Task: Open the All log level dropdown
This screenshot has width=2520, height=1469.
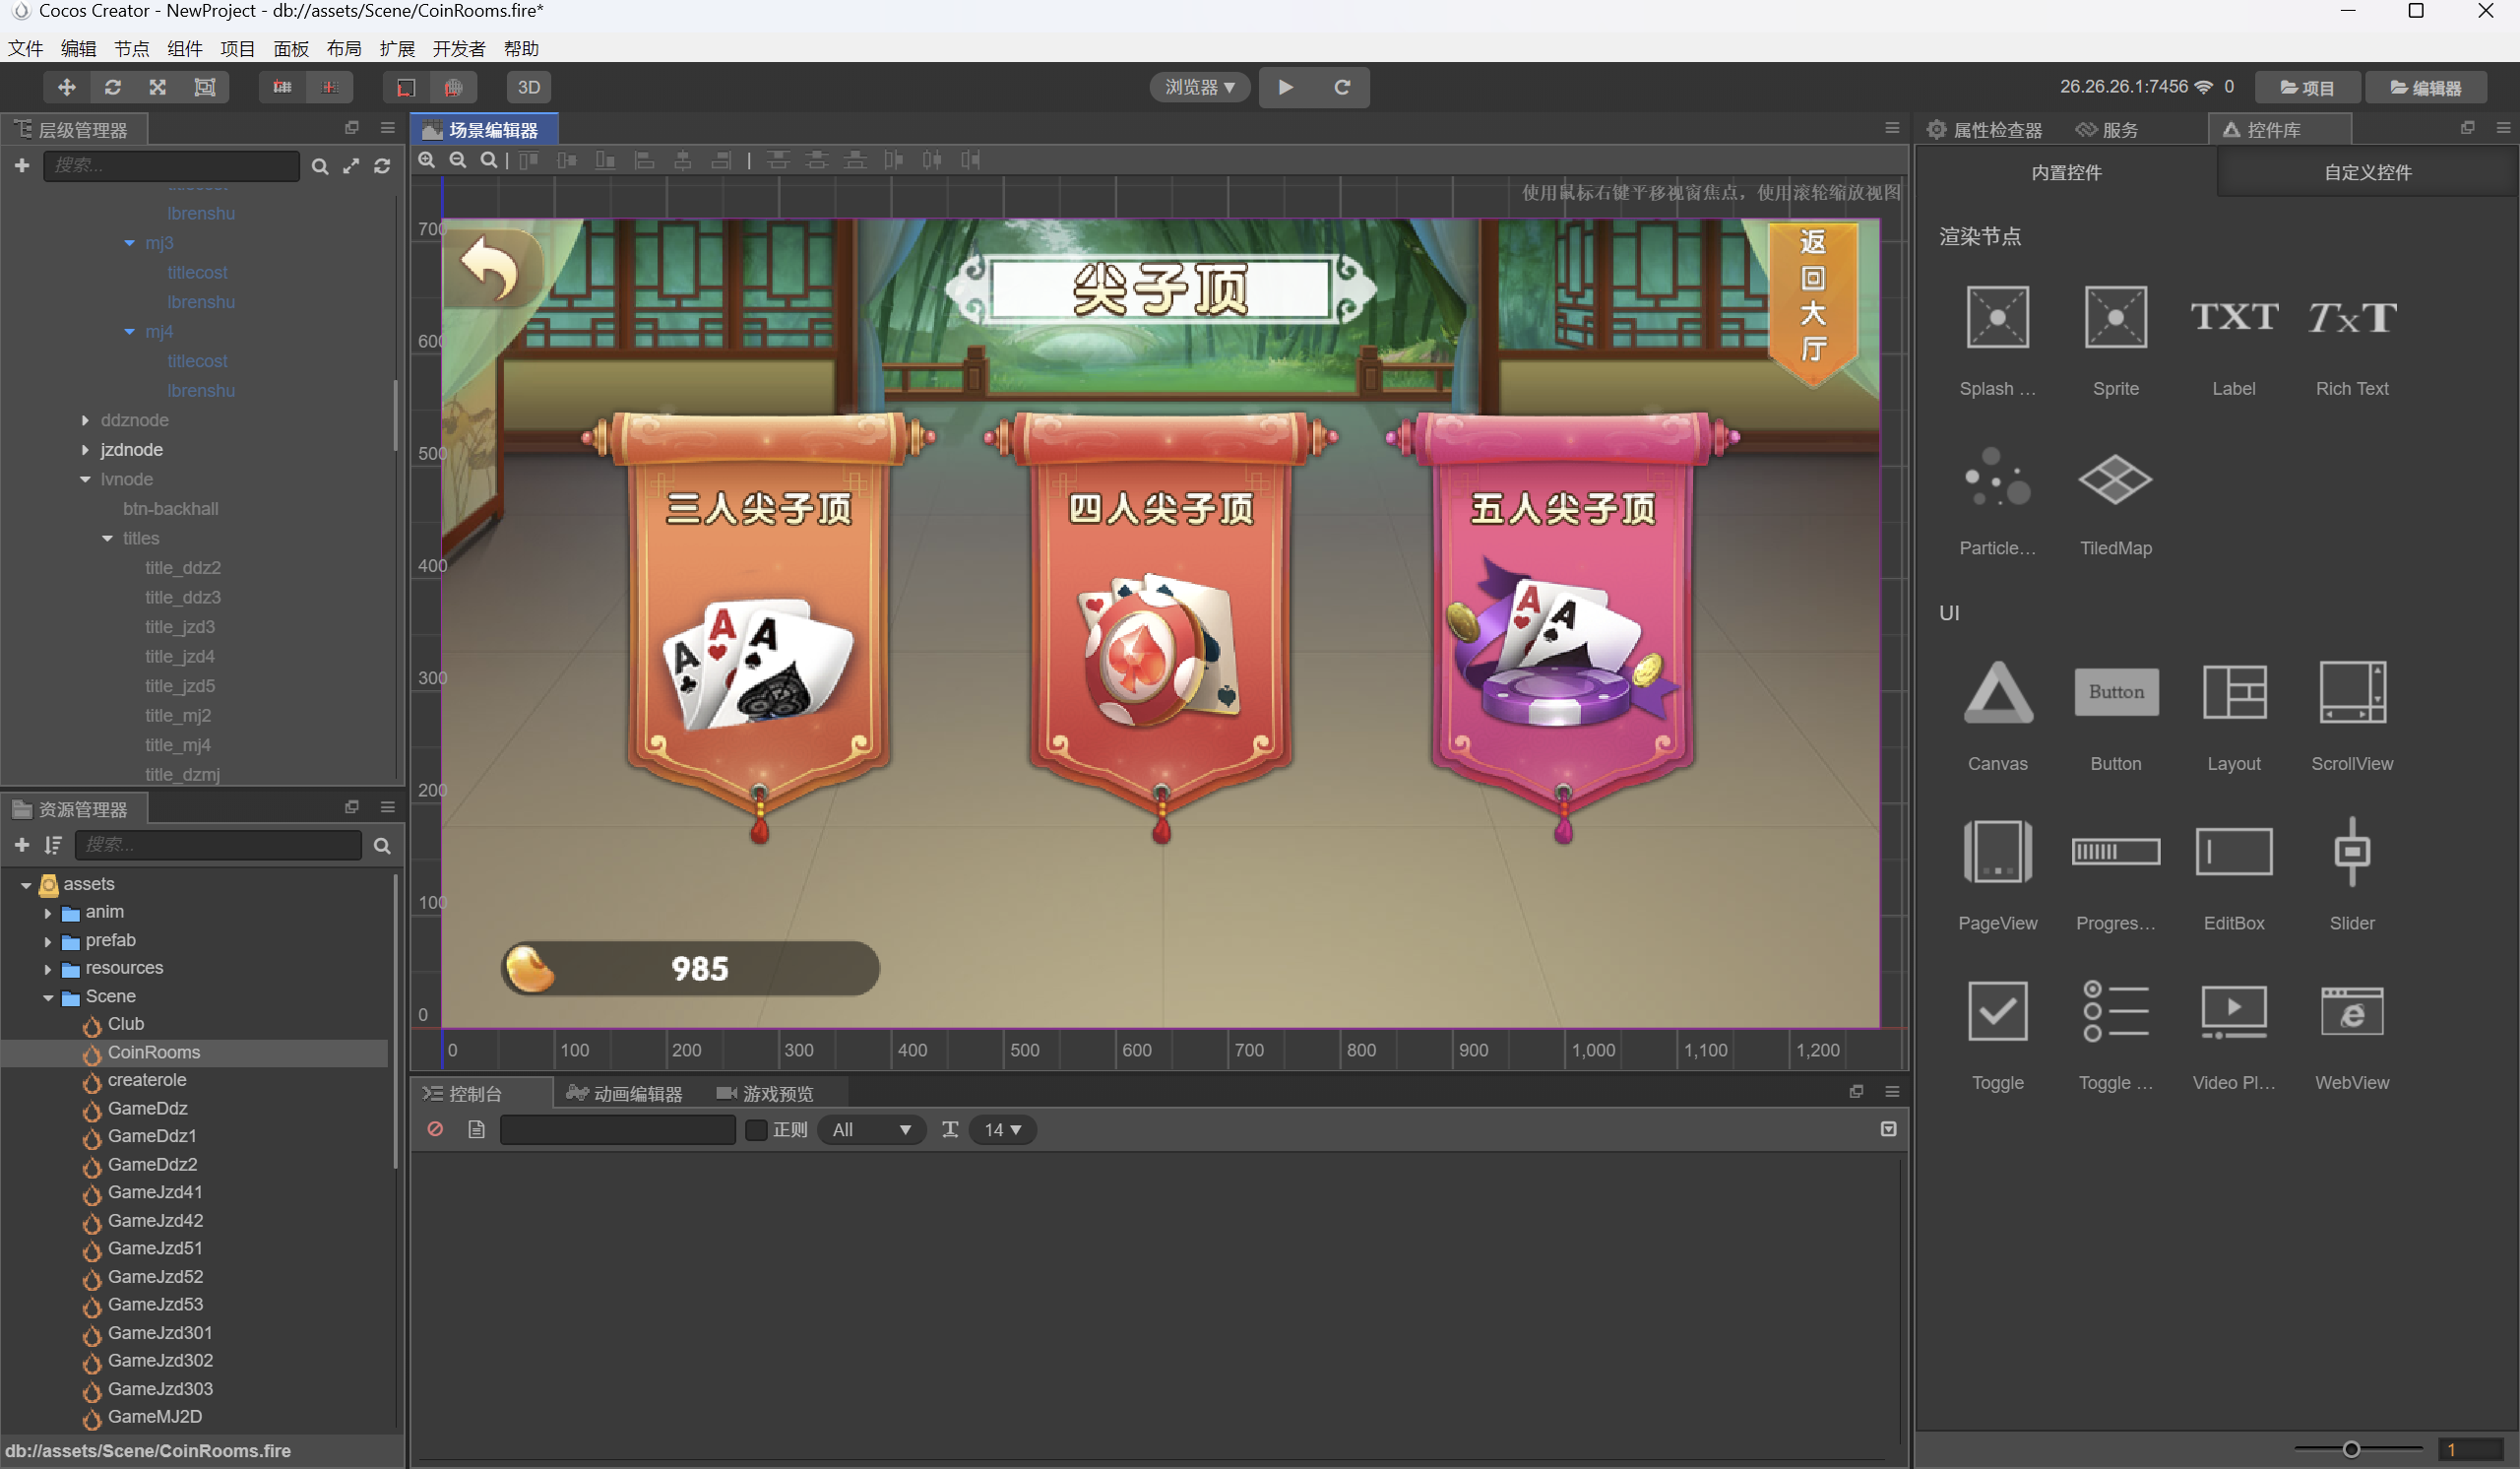Action: coord(871,1130)
